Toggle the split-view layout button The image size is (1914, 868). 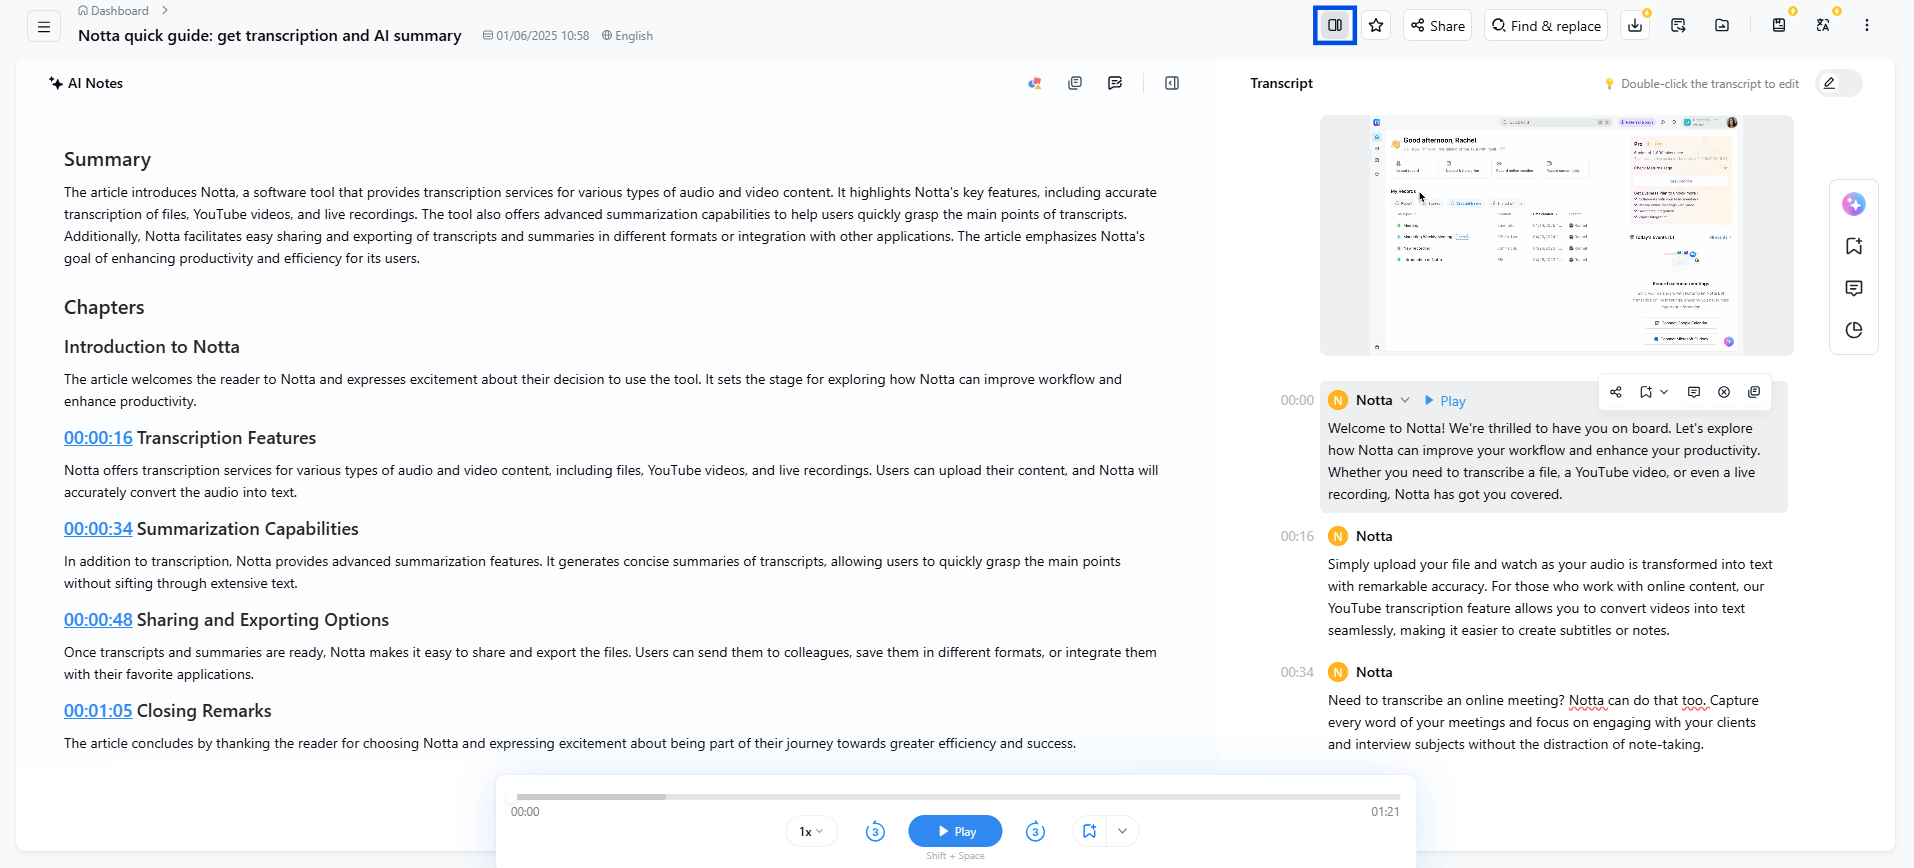(x=1335, y=25)
